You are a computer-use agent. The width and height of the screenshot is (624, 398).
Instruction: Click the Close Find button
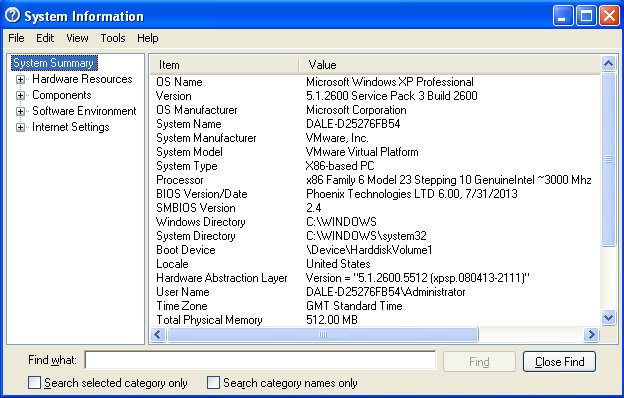click(x=559, y=361)
